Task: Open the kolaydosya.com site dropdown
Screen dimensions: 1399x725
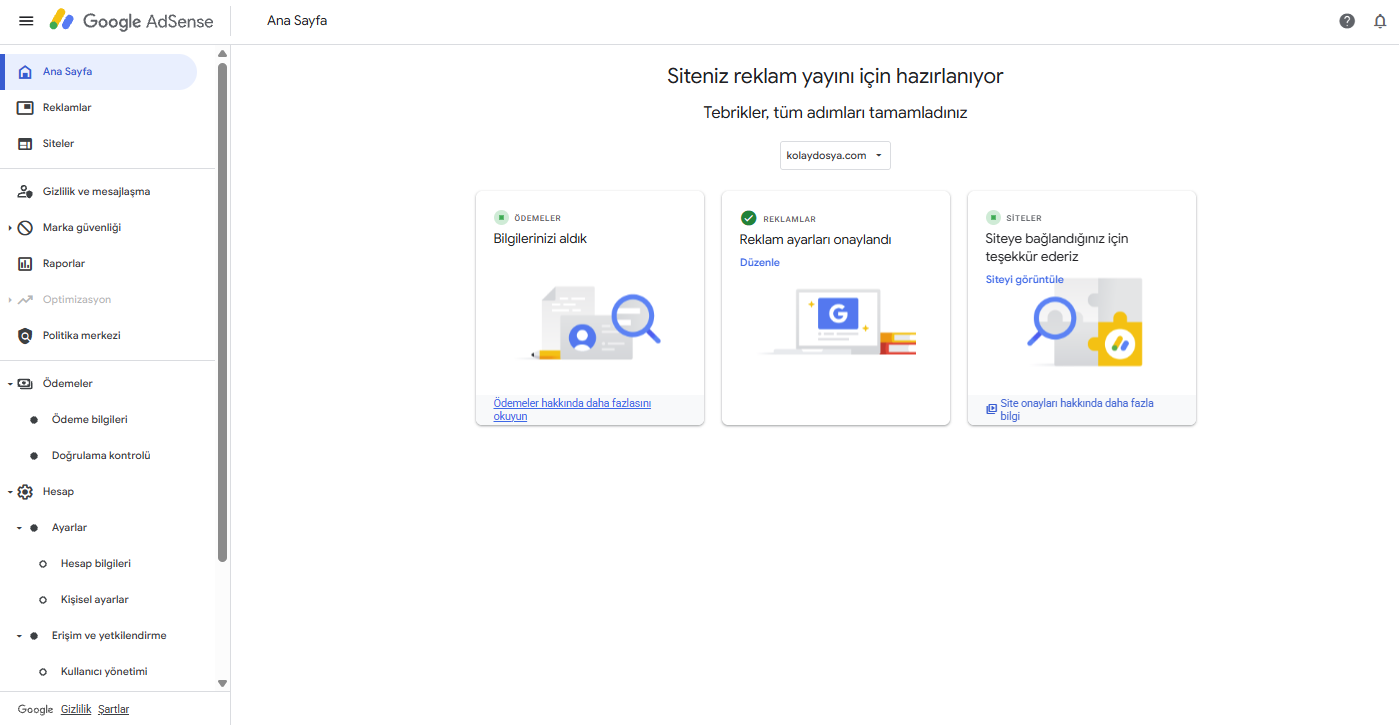Action: coord(835,156)
